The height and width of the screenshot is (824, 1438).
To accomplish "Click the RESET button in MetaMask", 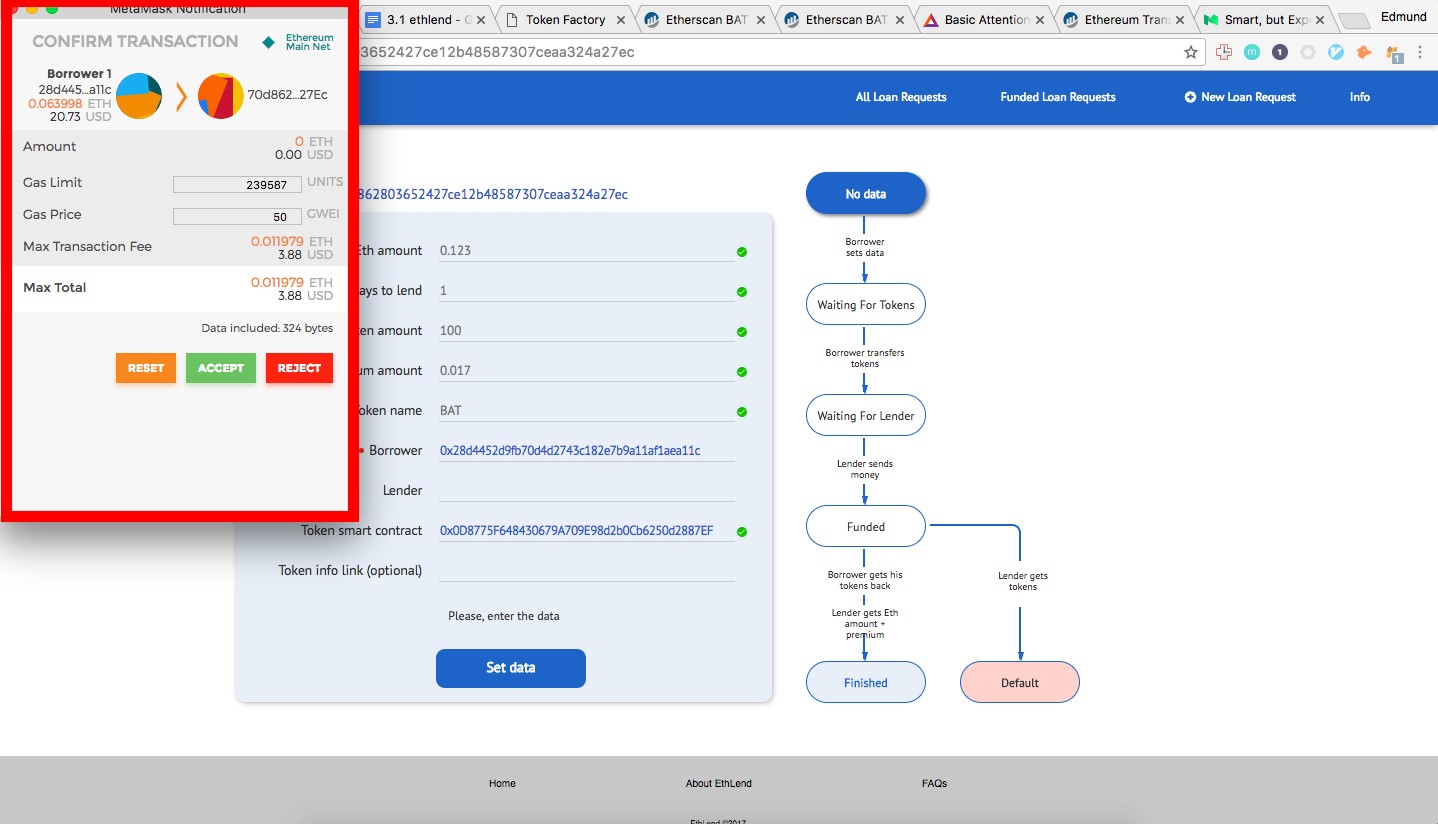I will click(146, 368).
